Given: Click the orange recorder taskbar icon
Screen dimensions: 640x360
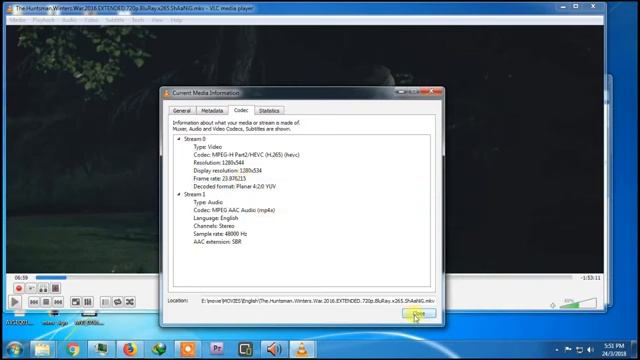Looking at the screenshot, I should point(188,349).
